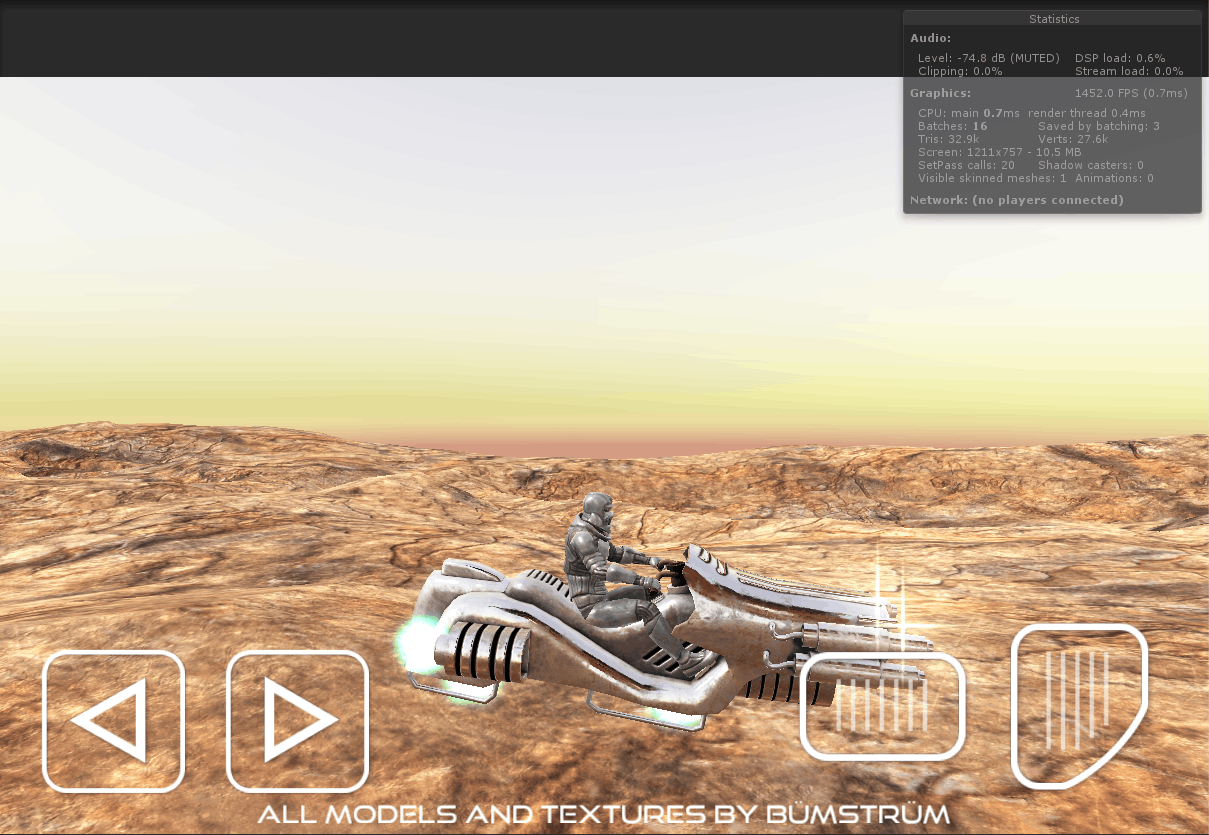Click the DSP load percentage
Viewport: 1209px width, 835px height.
tap(1119, 58)
